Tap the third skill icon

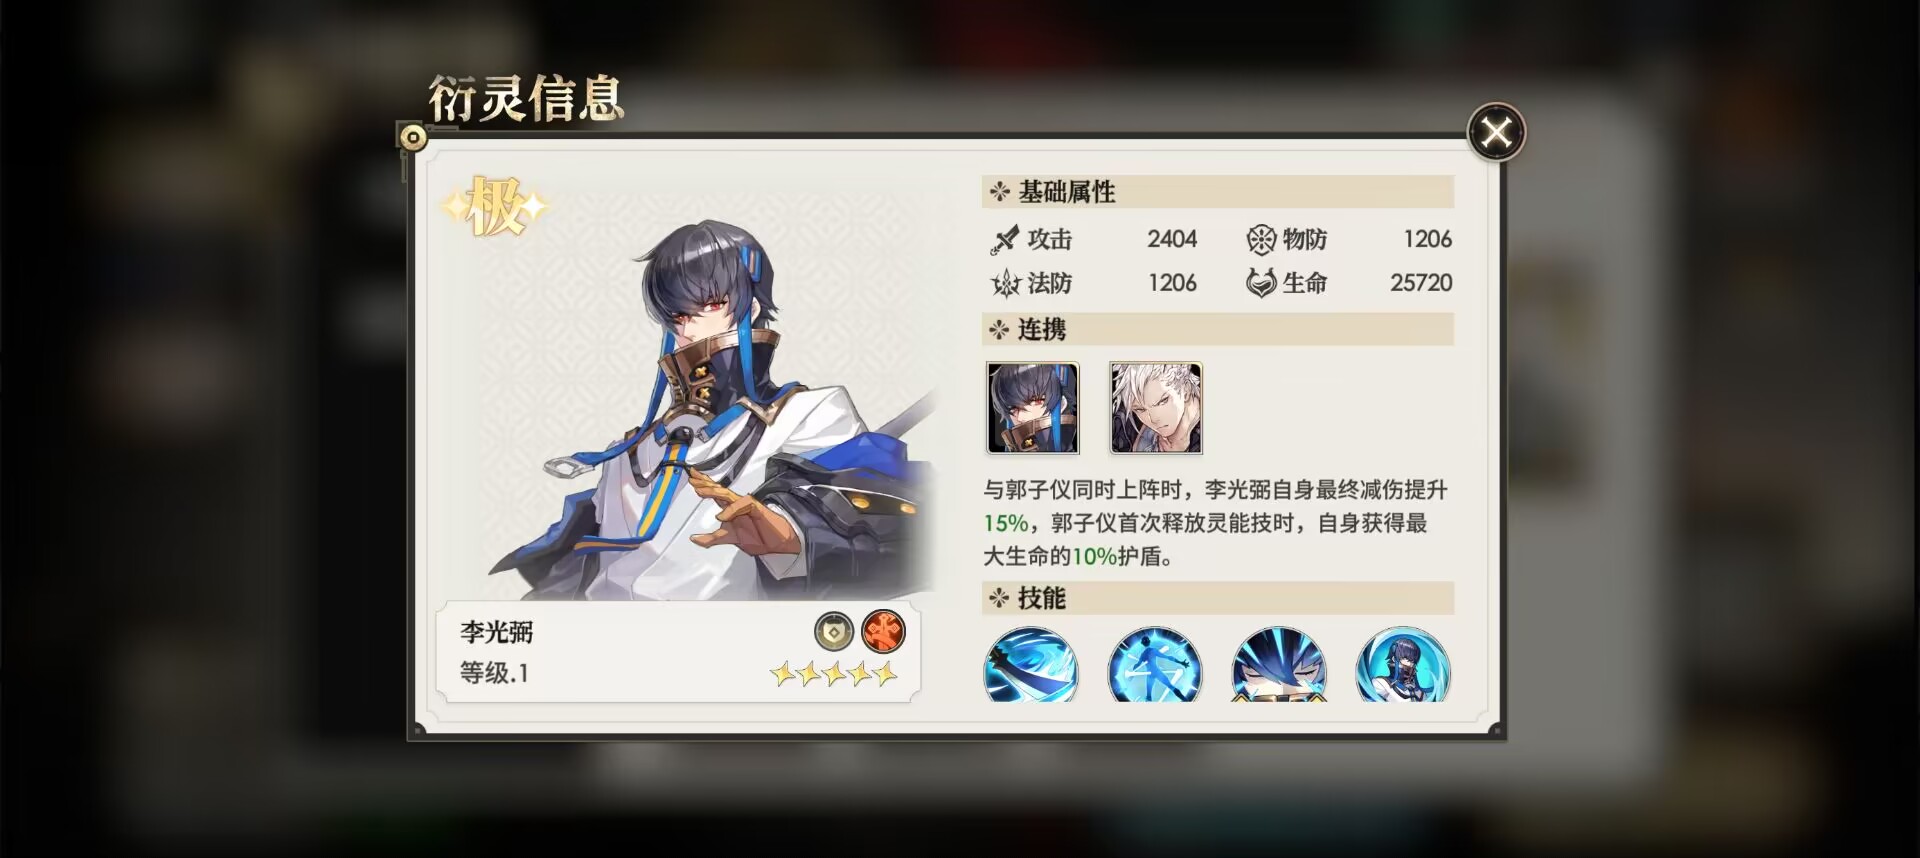[1279, 665]
